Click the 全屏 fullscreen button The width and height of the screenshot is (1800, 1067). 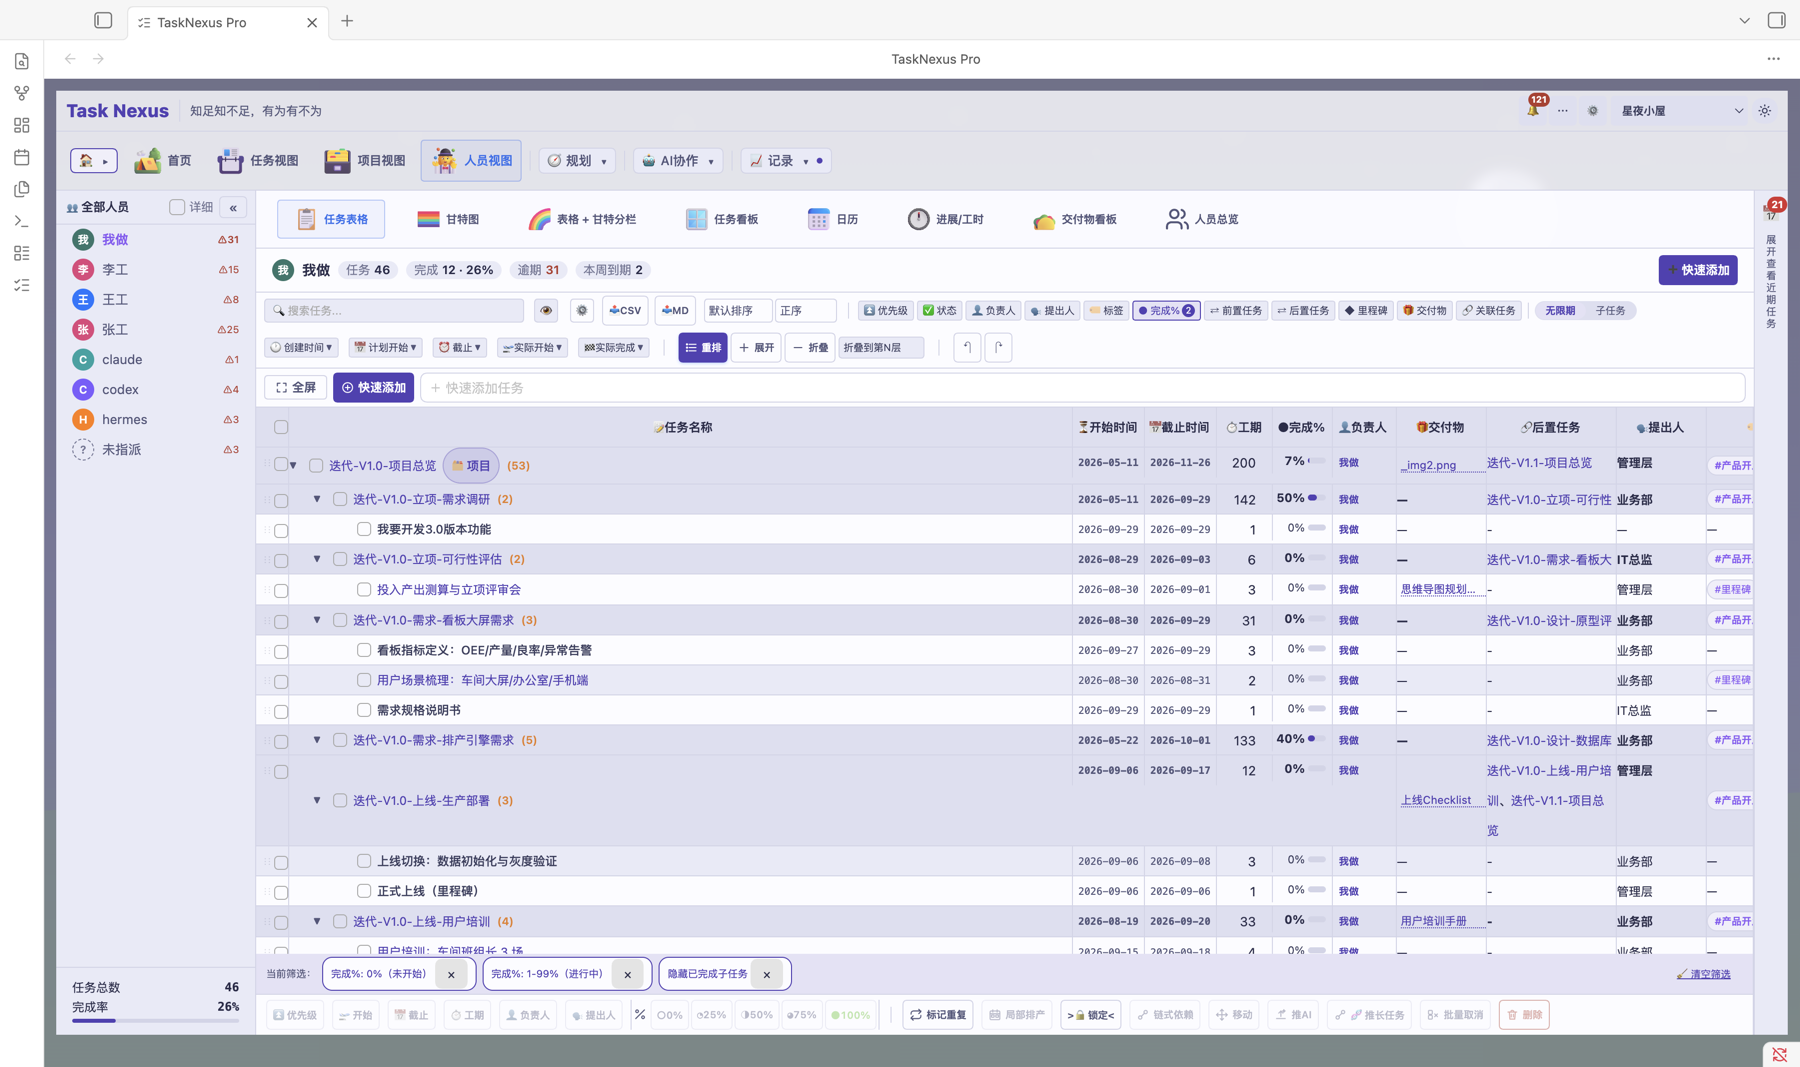tap(296, 388)
